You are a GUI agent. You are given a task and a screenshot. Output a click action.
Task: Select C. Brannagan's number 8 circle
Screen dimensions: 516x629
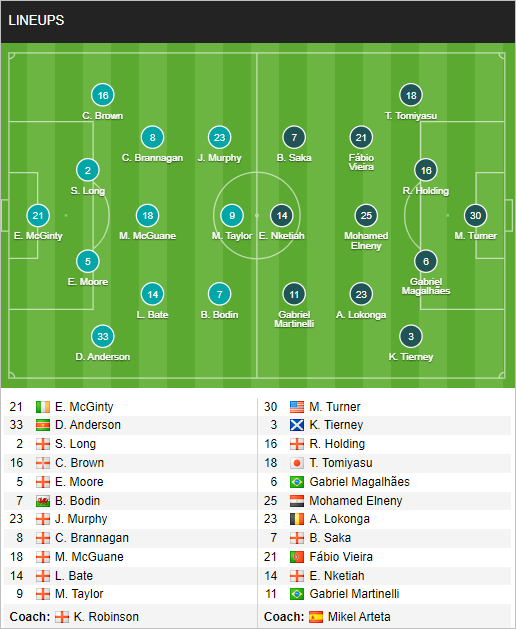(x=152, y=138)
